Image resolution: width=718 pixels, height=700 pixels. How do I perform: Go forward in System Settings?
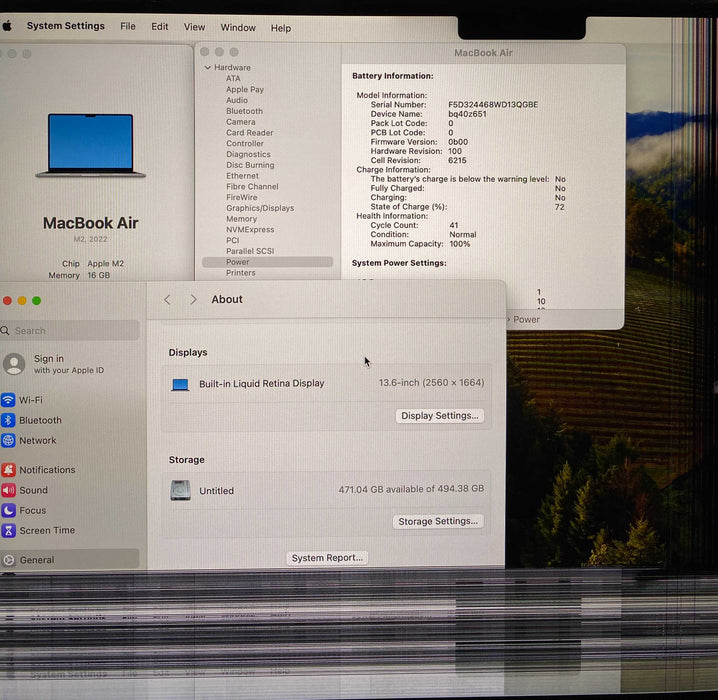193,300
